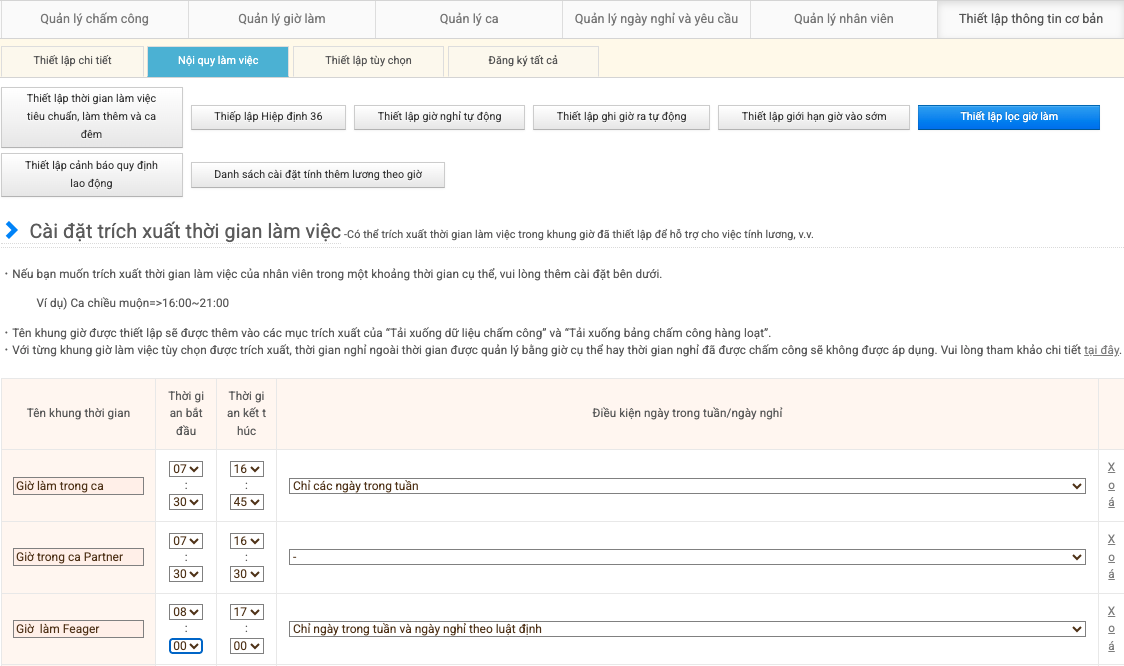
Task: Open the Quản lý ca tab
Action: [x=468, y=19]
